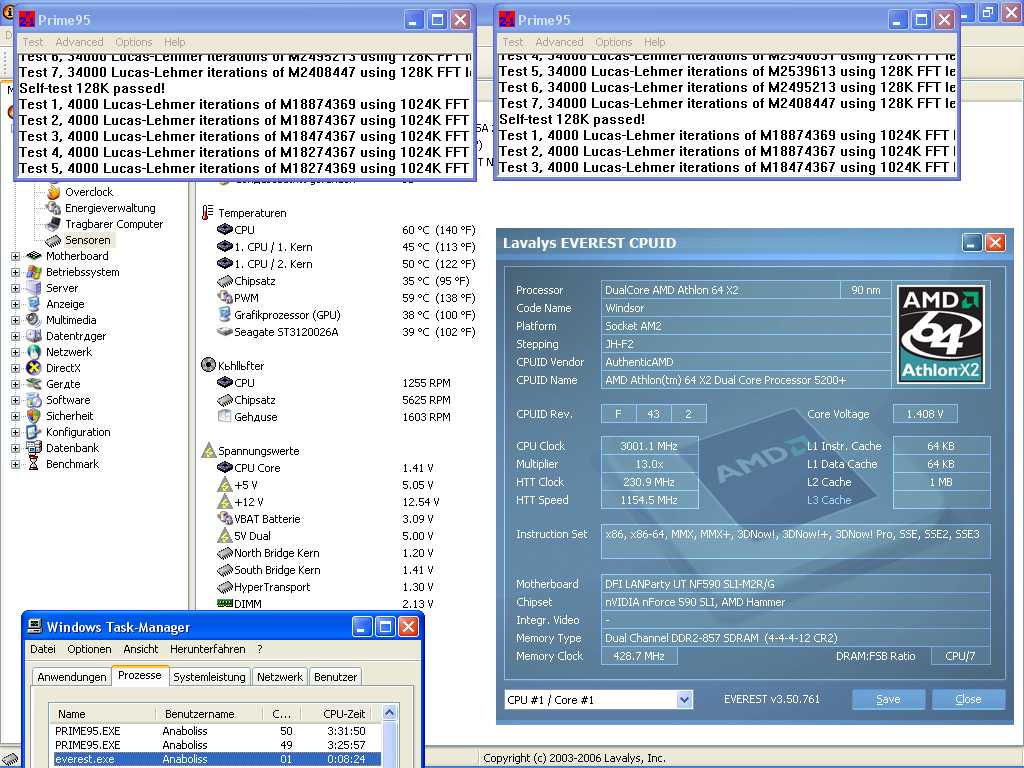Click Save button in EVEREST CPUID

888,699
